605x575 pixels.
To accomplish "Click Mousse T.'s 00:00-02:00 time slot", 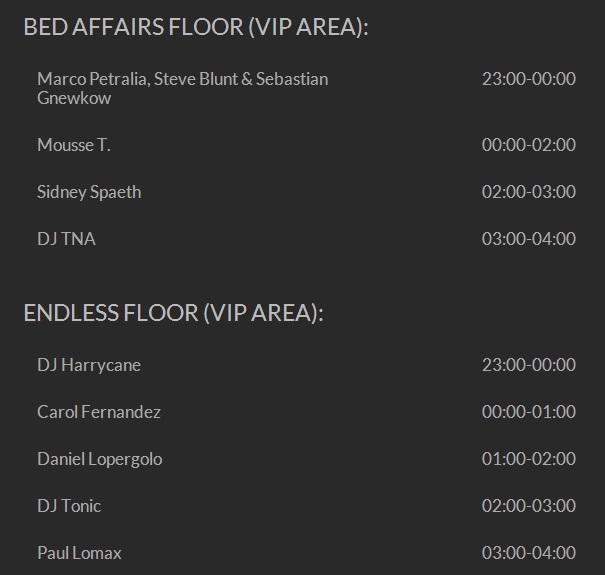I will [529, 145].
